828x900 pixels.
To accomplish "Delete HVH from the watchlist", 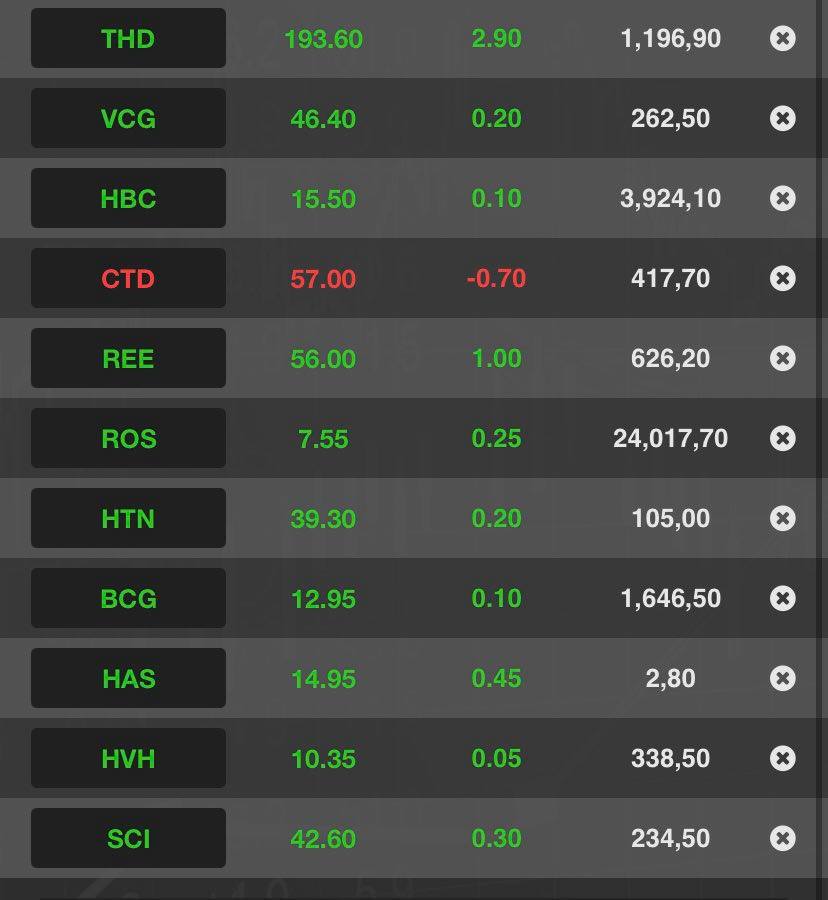I will coord(783,758).
